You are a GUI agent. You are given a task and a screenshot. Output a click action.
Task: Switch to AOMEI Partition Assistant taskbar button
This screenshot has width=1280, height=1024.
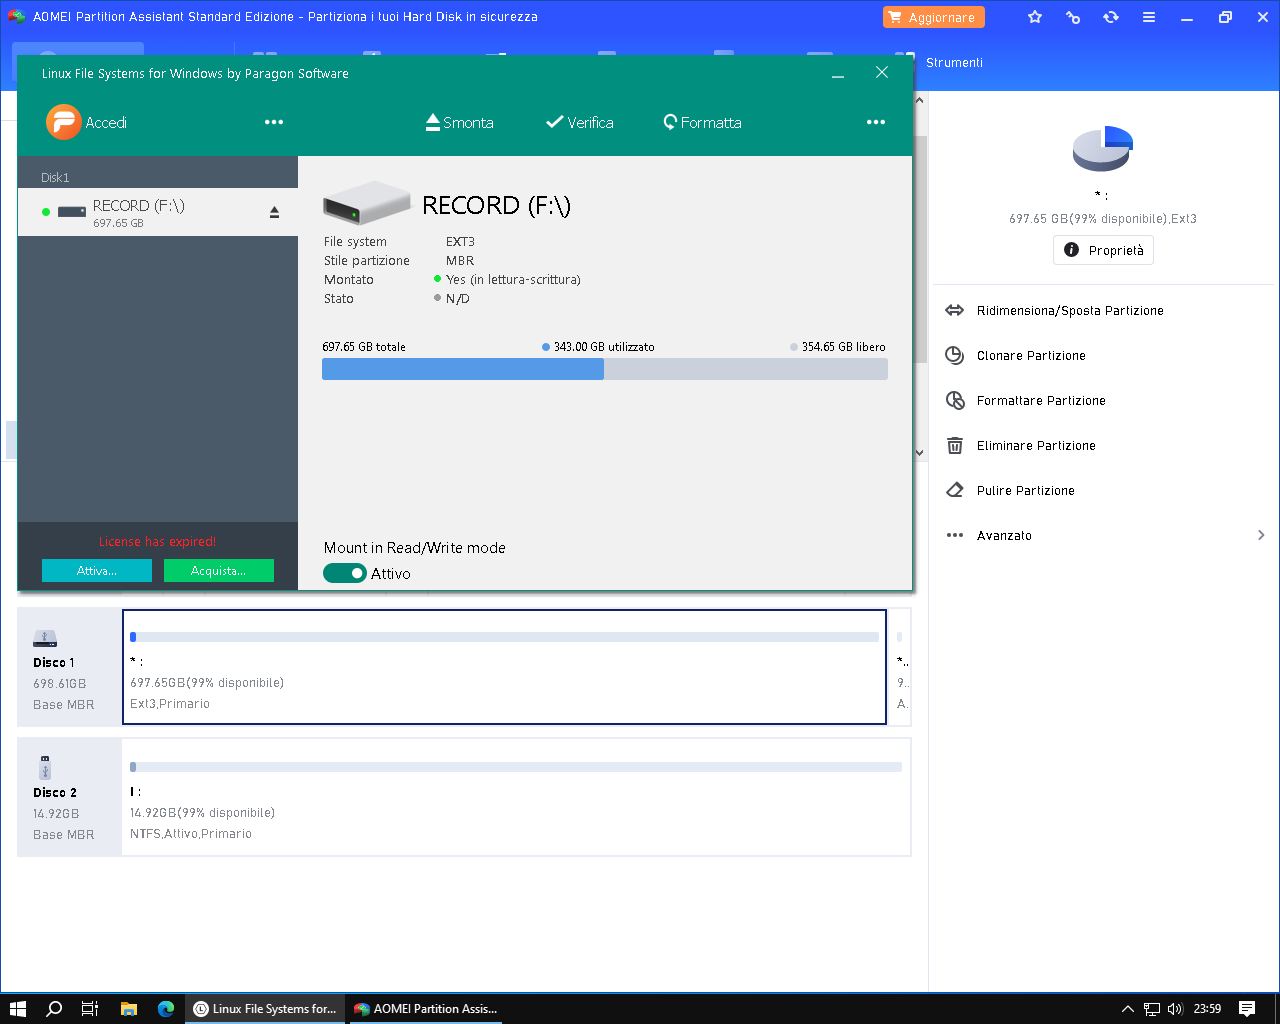point(426,1009)
